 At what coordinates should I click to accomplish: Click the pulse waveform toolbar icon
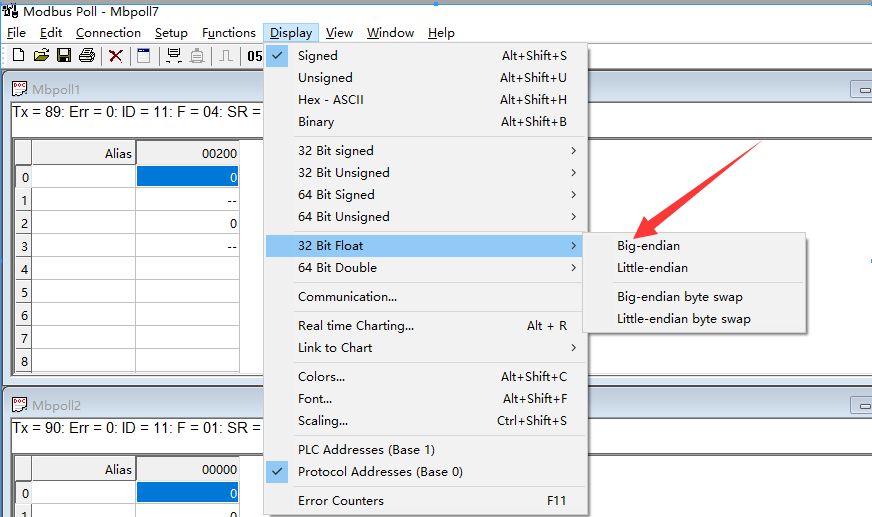[x=227, y=55]
